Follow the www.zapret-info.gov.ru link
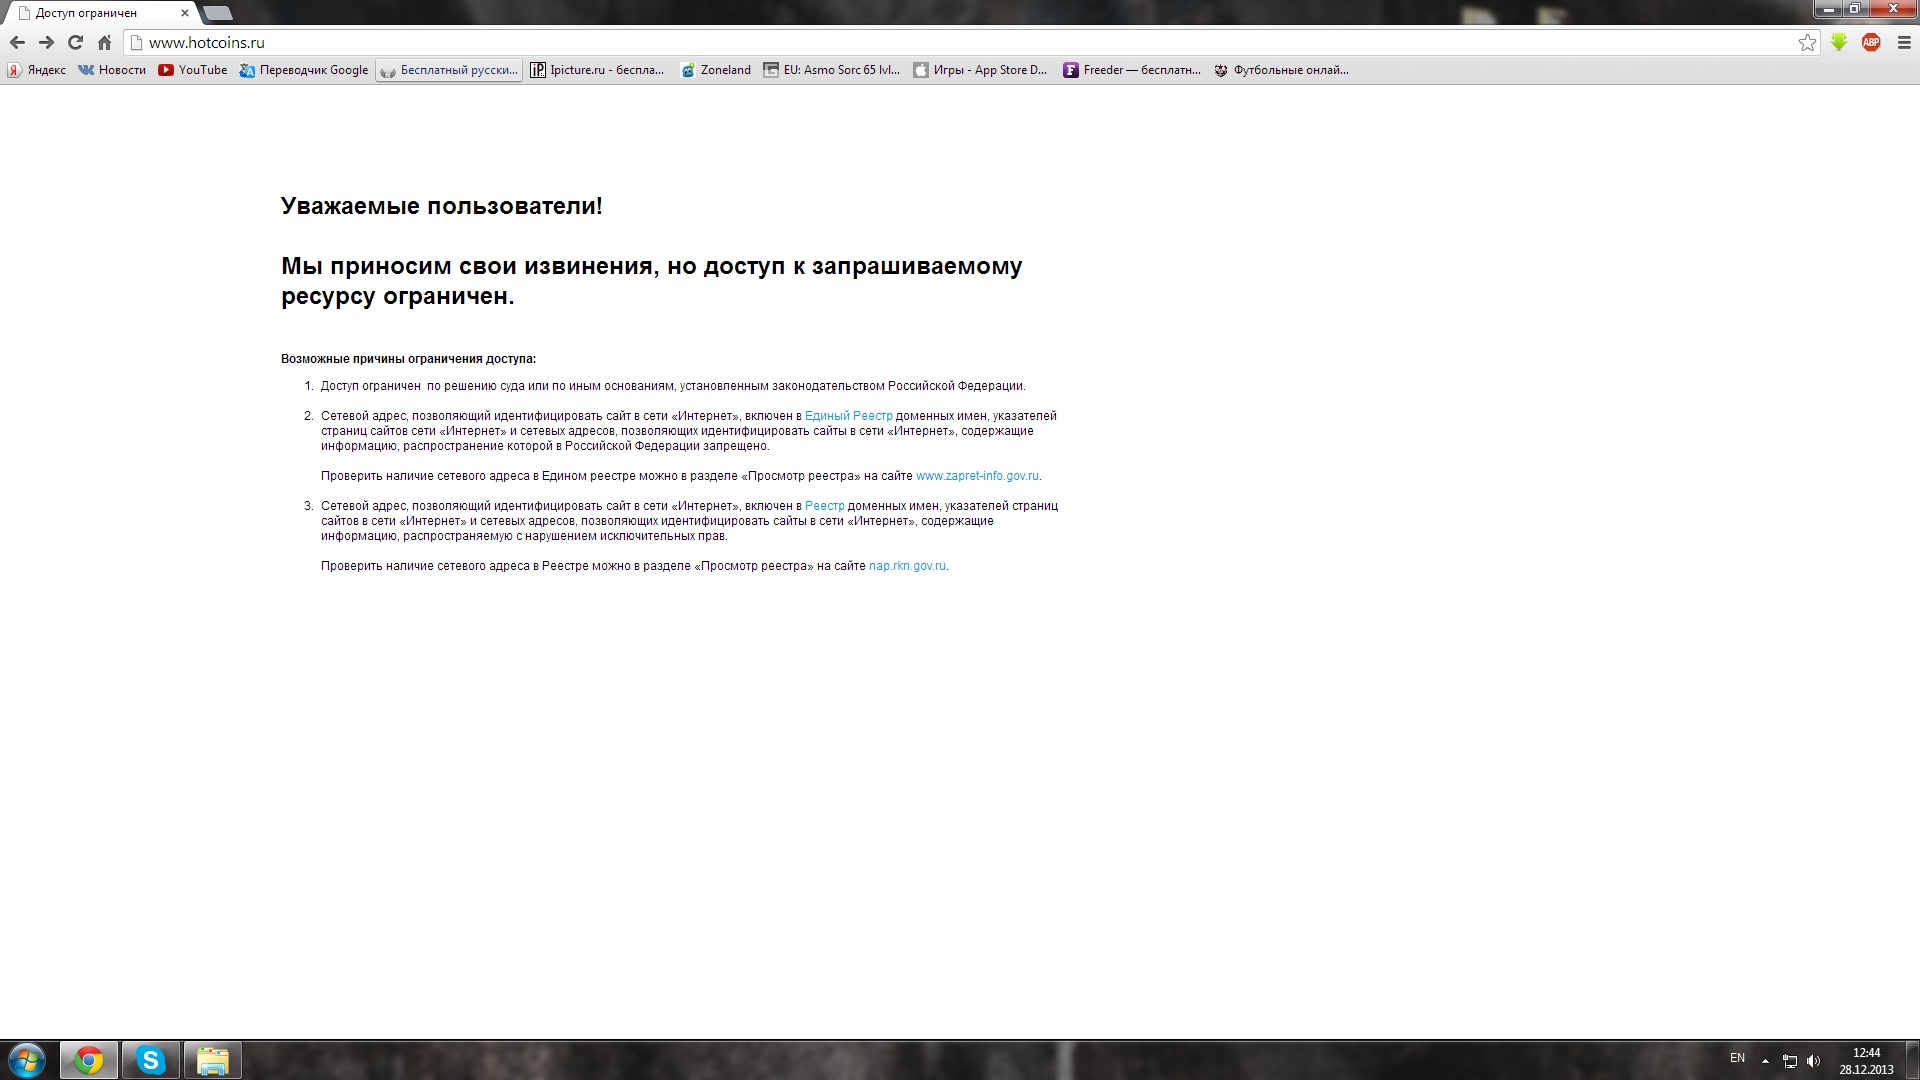The image size is (1920, 1080). click(977, 476)
